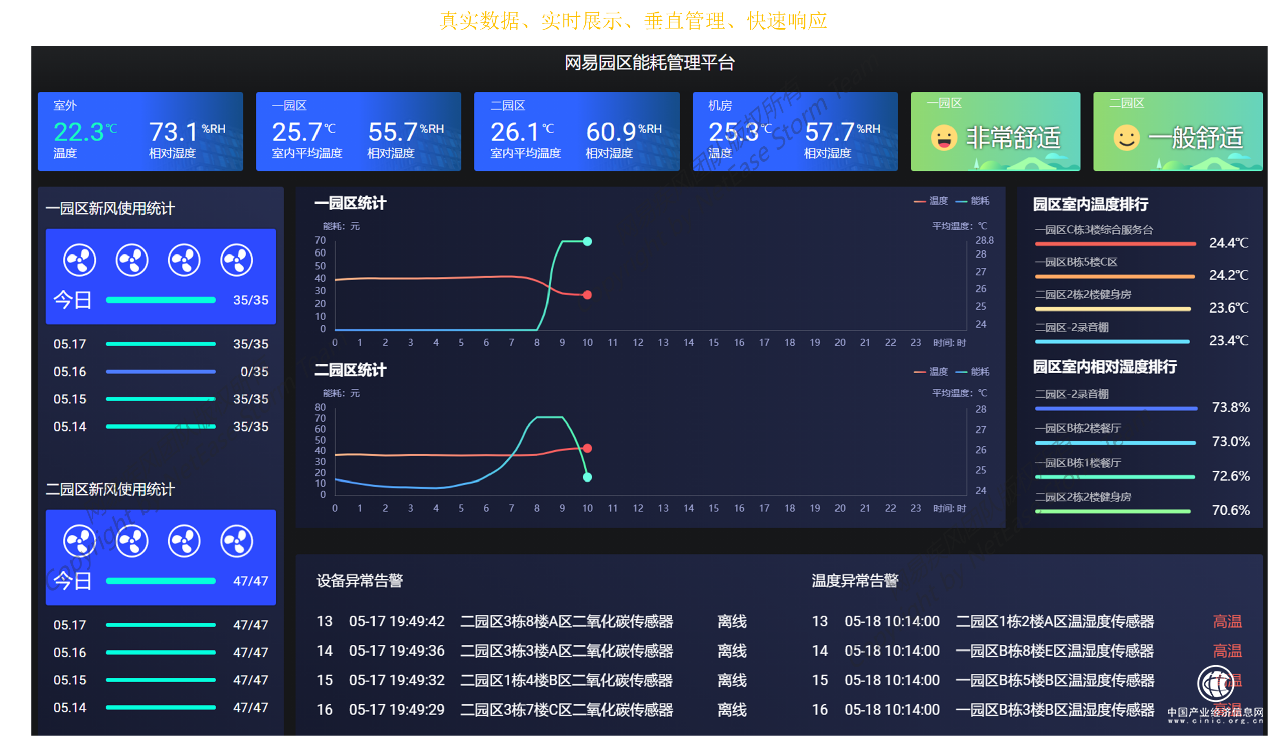Click second fan icon in 二园区新风使用统计
Screen dimensions: 1268x736
[x=132, y=541]
